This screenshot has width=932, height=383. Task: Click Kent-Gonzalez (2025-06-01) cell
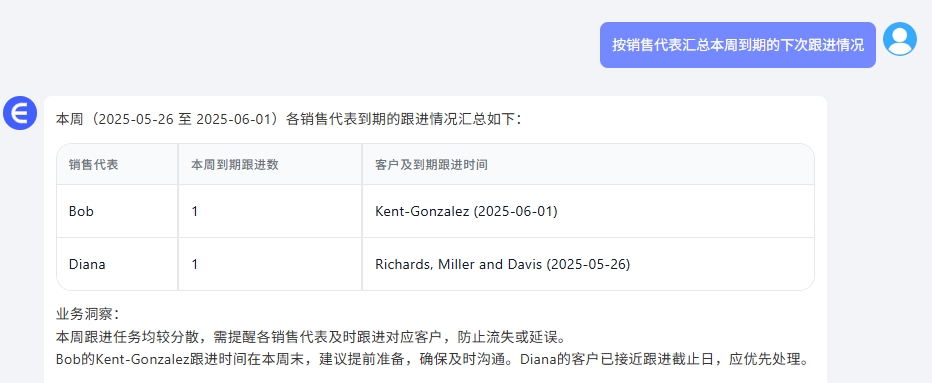tap(467, 211)
